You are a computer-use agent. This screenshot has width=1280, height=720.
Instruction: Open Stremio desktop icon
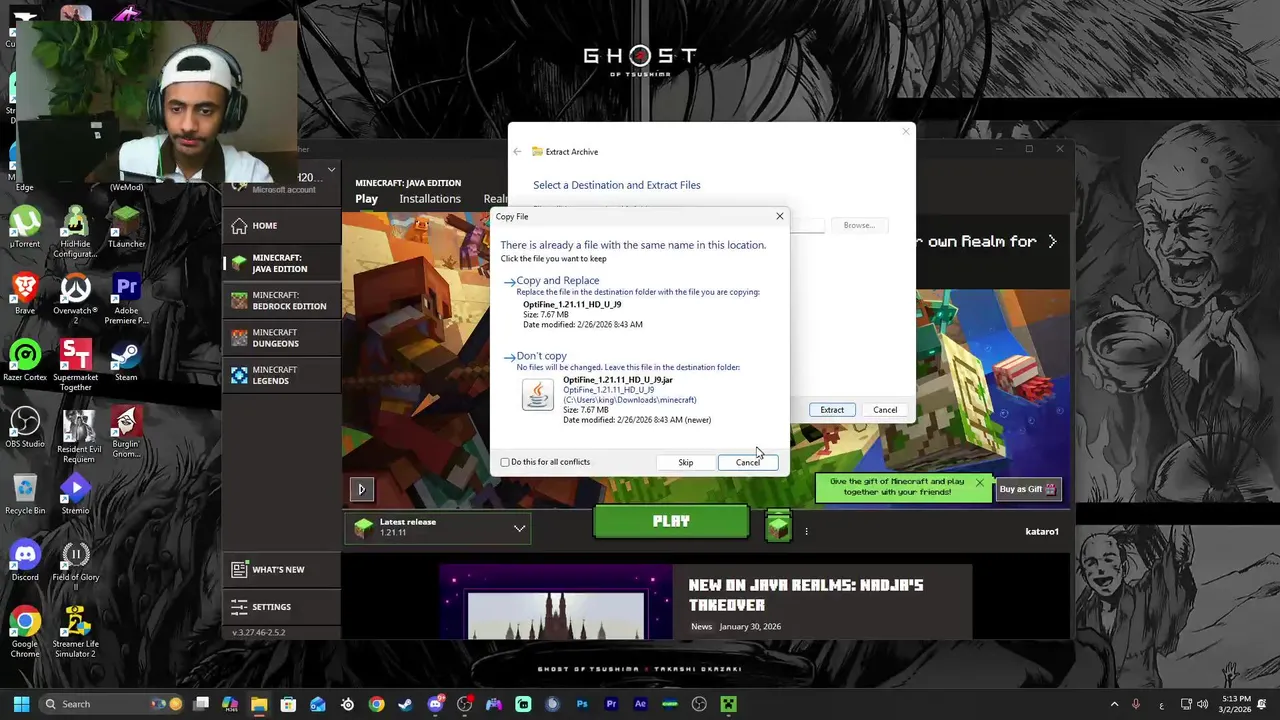click(x=75, y=494)
